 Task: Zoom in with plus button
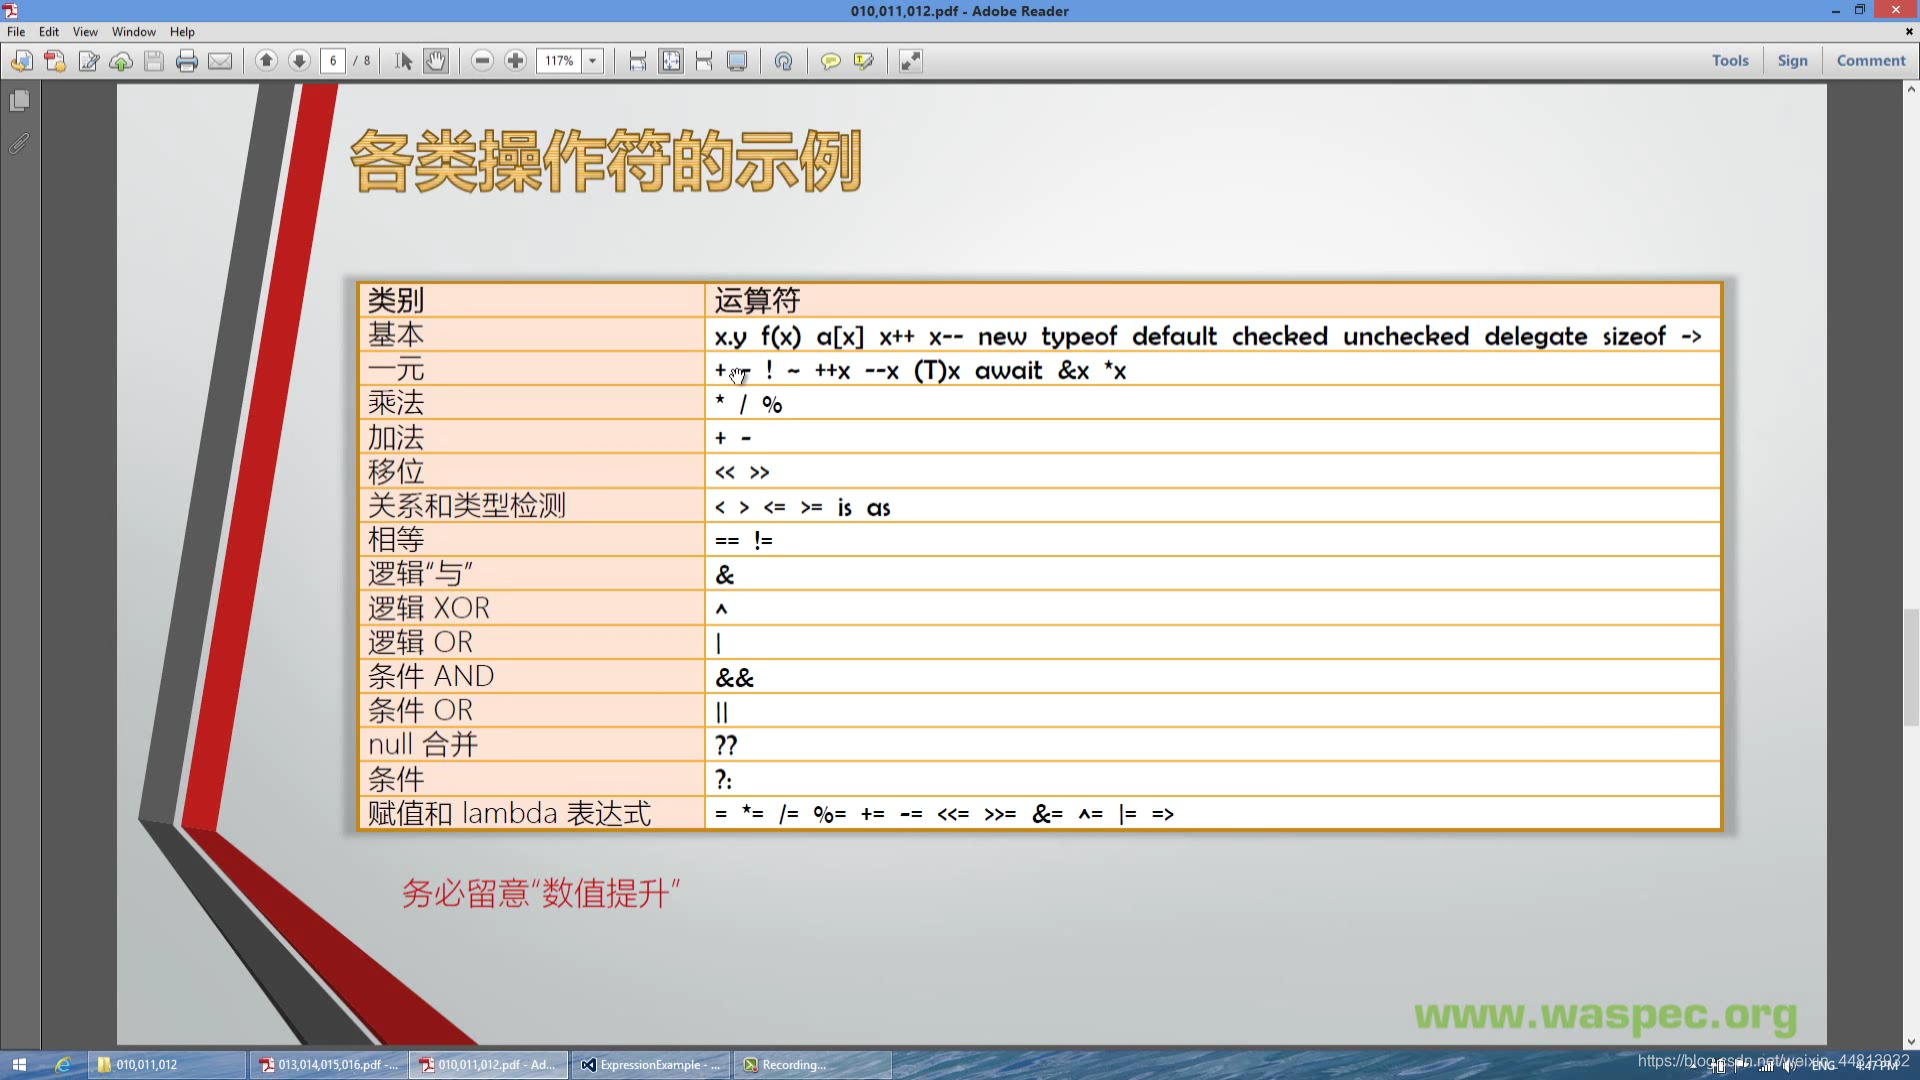click(x=515, y=61)
